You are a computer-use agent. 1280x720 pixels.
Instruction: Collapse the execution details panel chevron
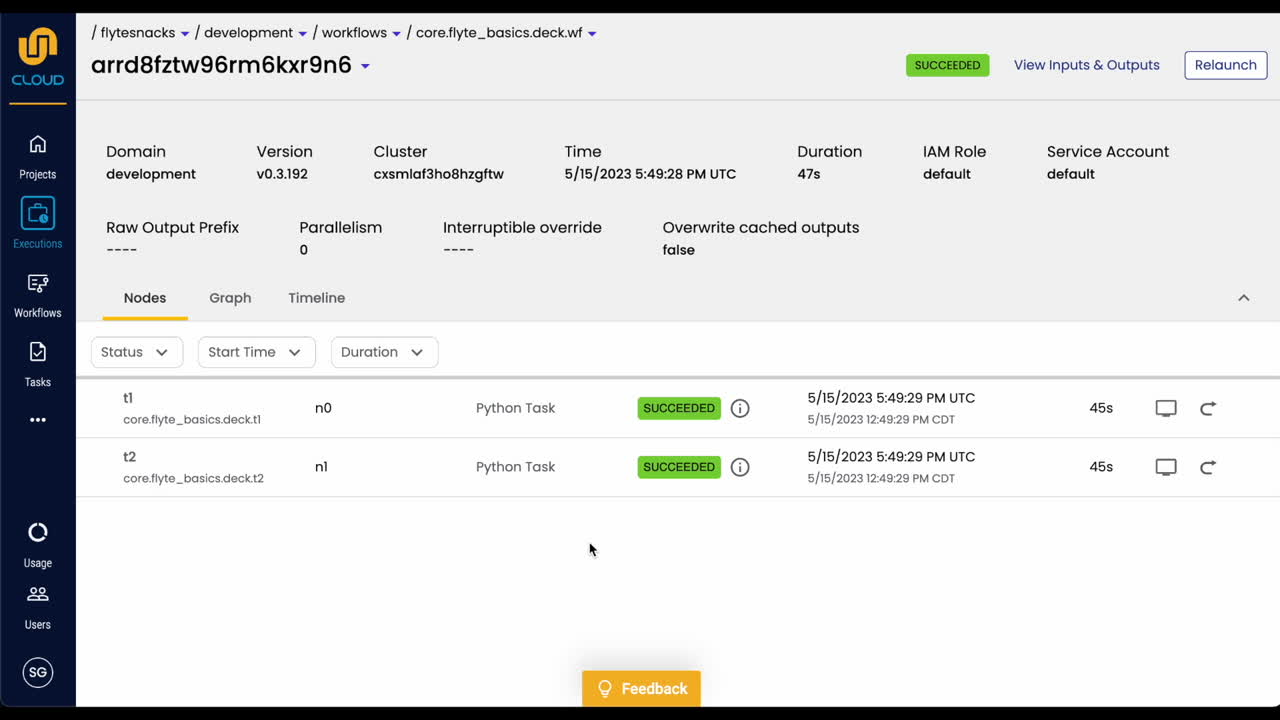point(1243,297)
